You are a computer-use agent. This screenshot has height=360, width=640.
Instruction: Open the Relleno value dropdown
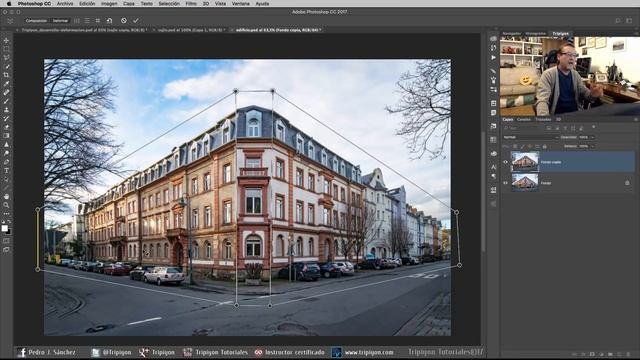pos(593,146)
